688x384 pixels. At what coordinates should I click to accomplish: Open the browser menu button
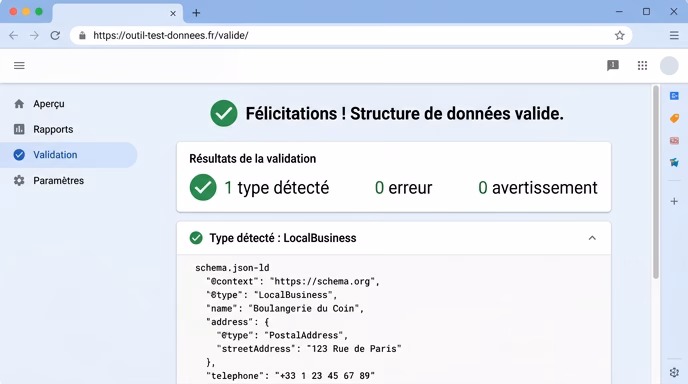pyautogui.click(x=674, y=36)
